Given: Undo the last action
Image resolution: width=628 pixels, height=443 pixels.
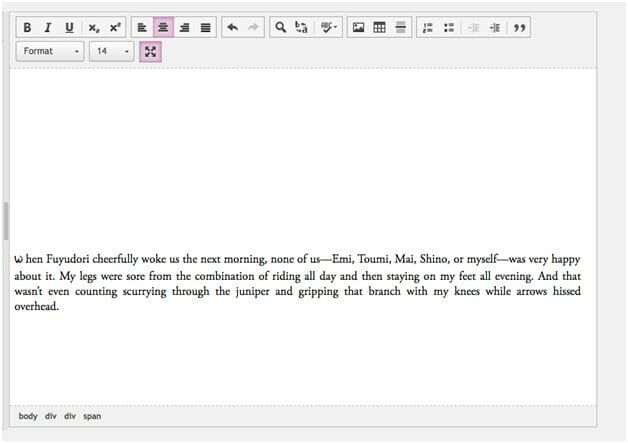Looking at the screenshot, I should [232, 28].
